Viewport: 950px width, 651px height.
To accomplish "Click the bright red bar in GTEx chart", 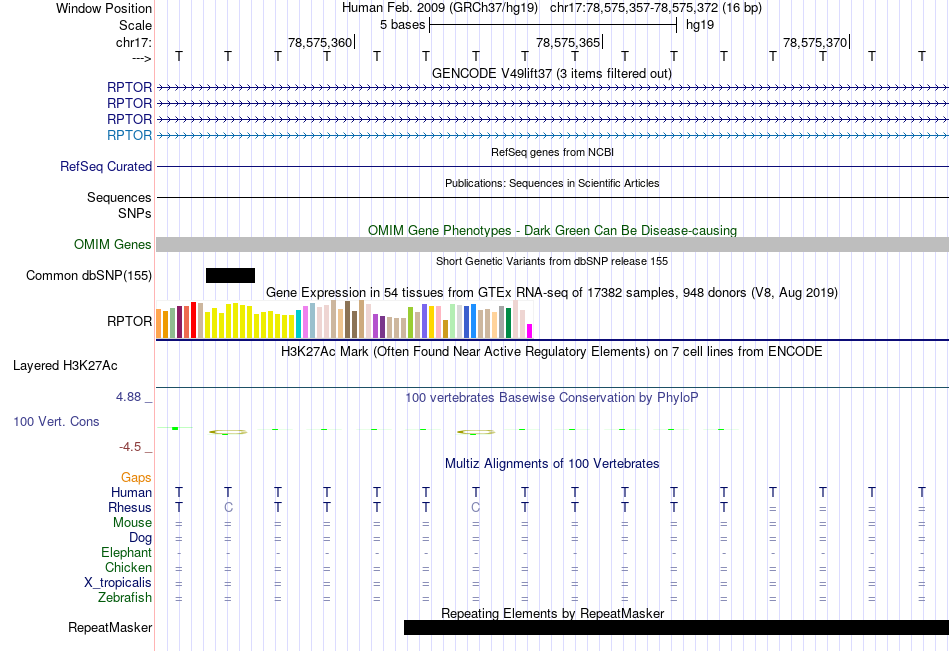I will click(193, 320).
